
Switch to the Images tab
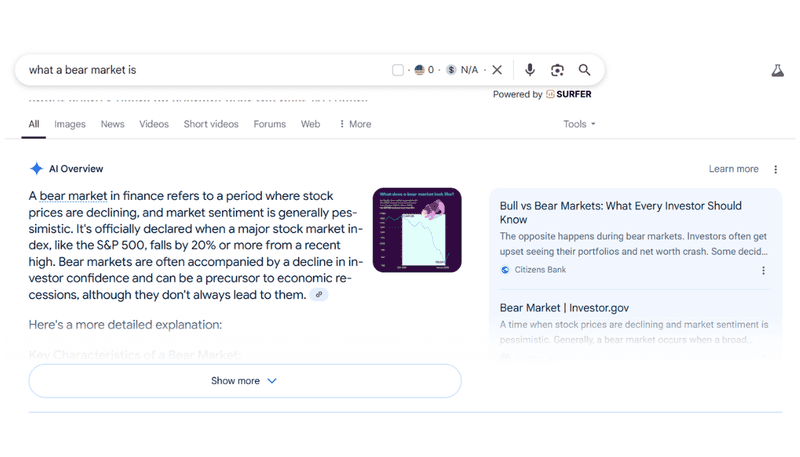[70, 124]
